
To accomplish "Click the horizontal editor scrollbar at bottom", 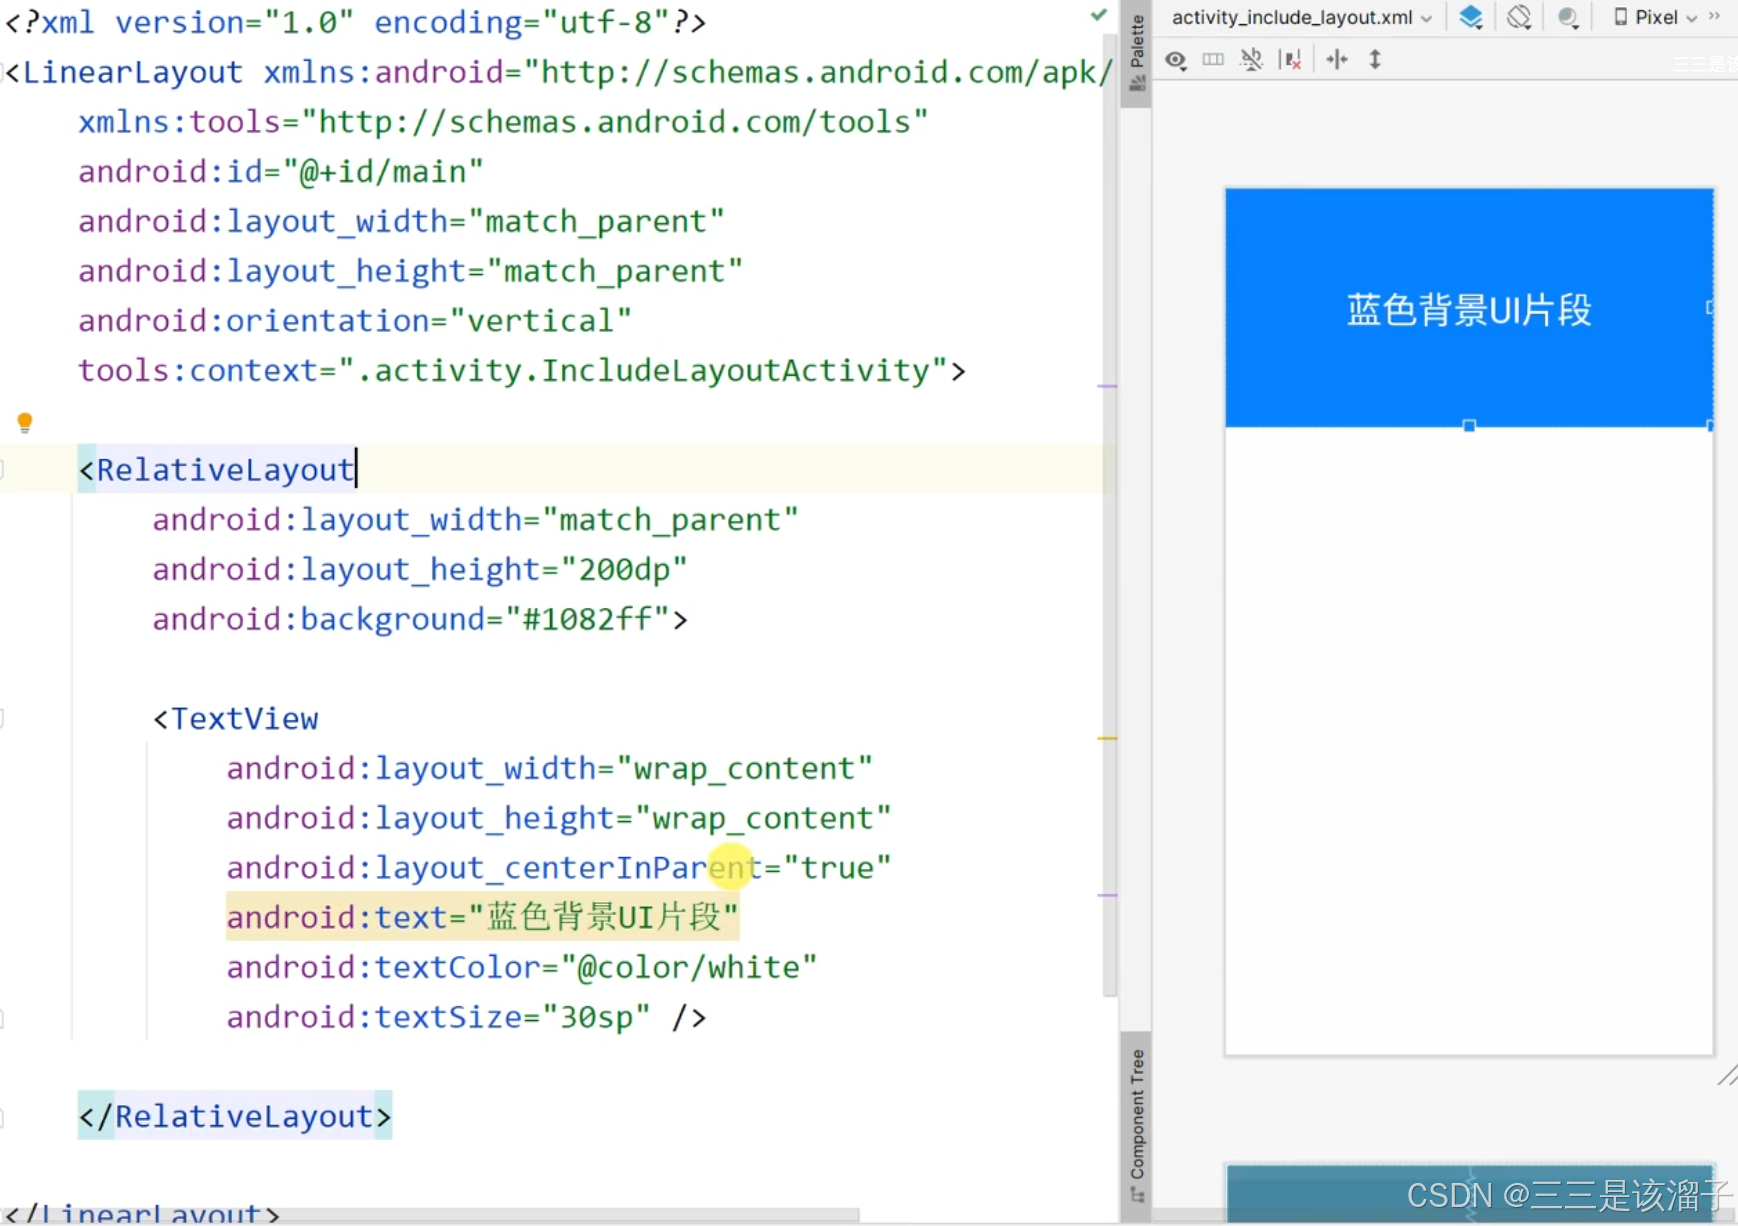I will click(430, 1216).
